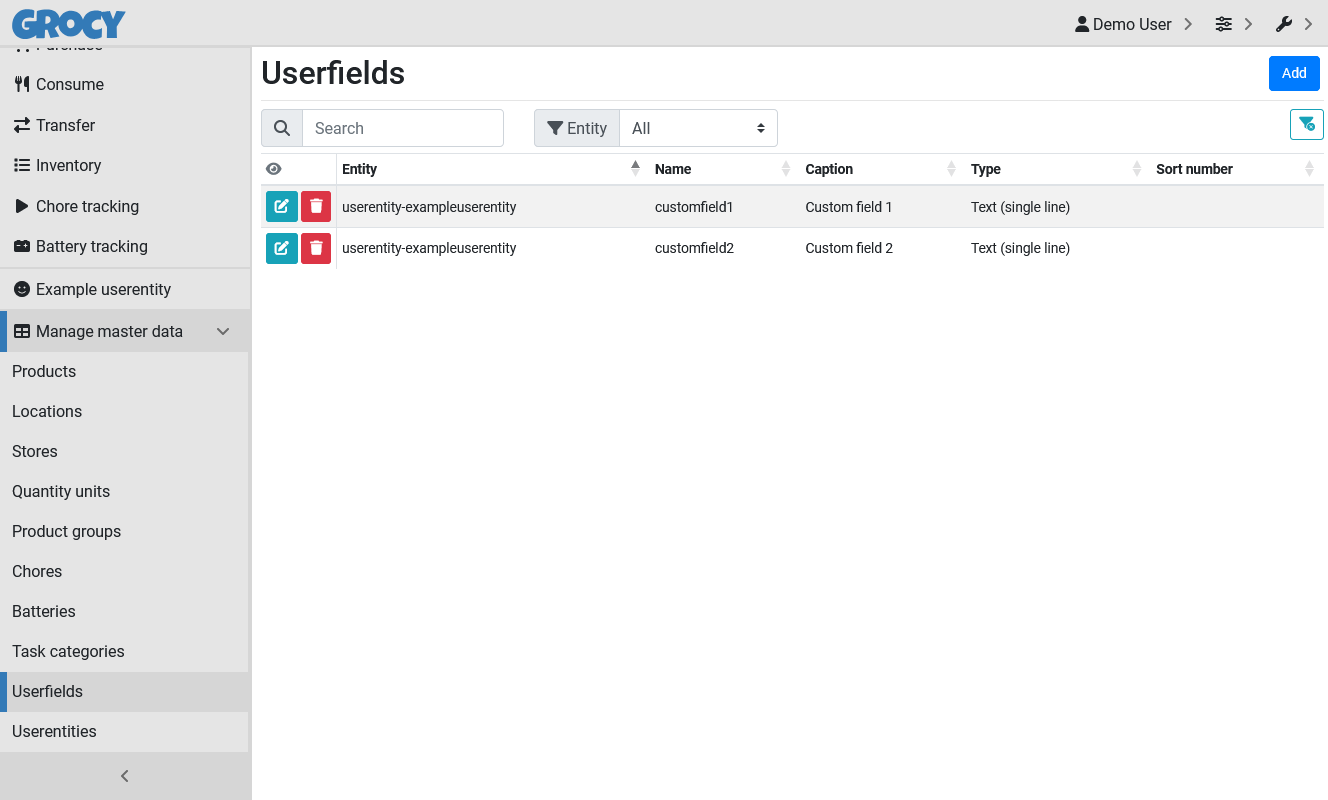This screenshot has height=800, width=1328.
Task: Open the Demo User menu
Action: pyautogui.click(x=1133, y=24)
